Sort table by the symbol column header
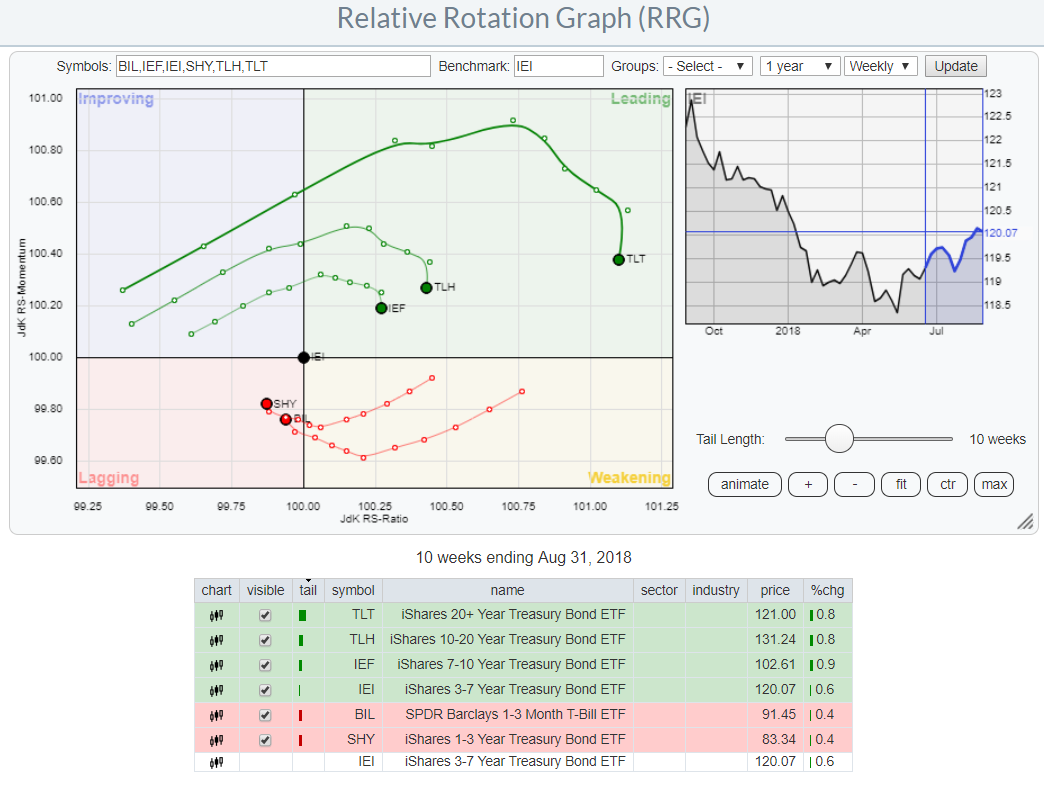1044x786 pixels. (x=353, y=590)
